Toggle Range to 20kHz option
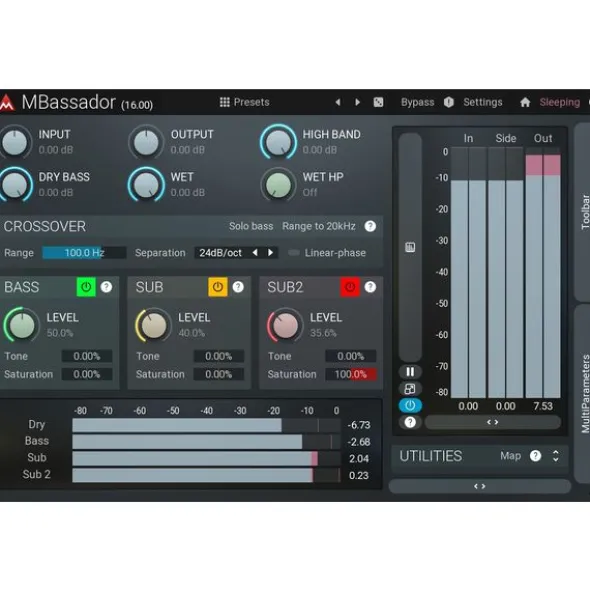590x591 pixels. point(319,226)
